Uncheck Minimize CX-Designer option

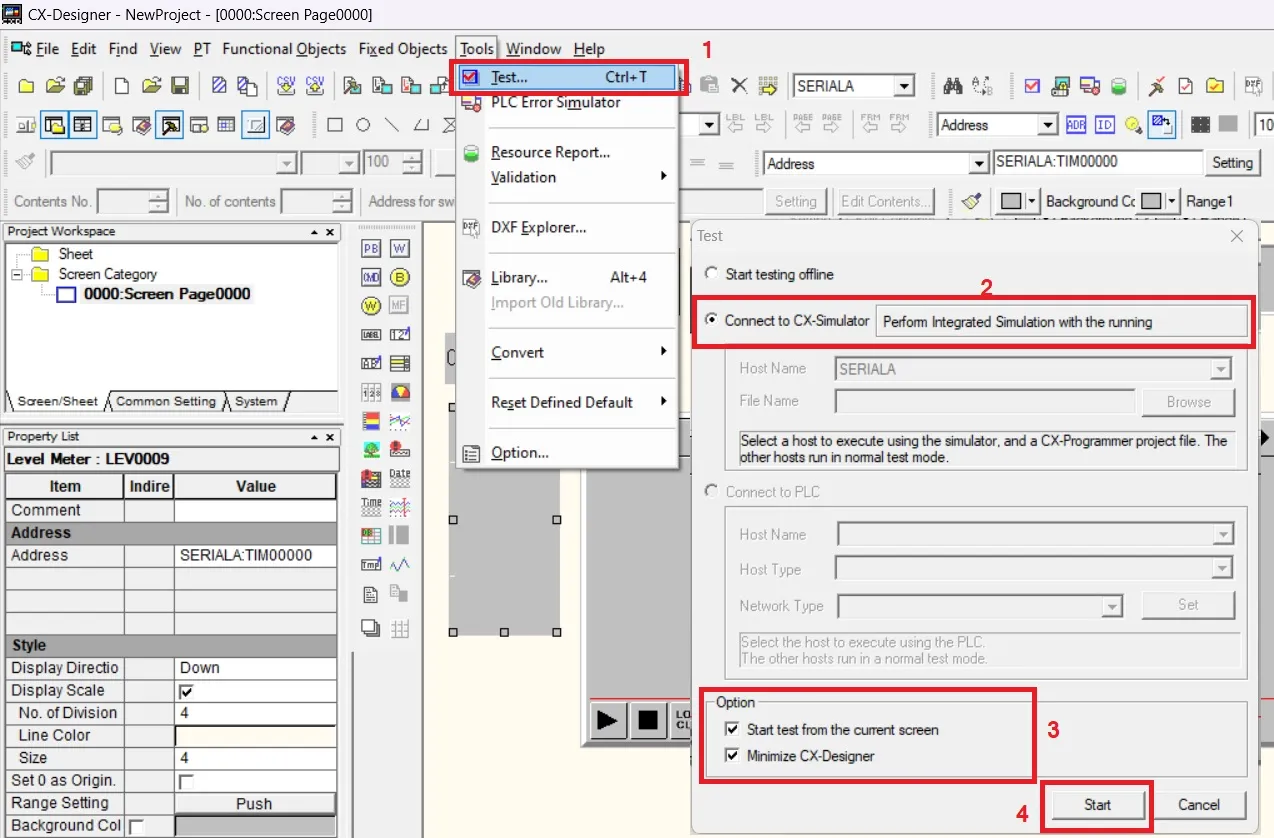[x=733, y=757]
